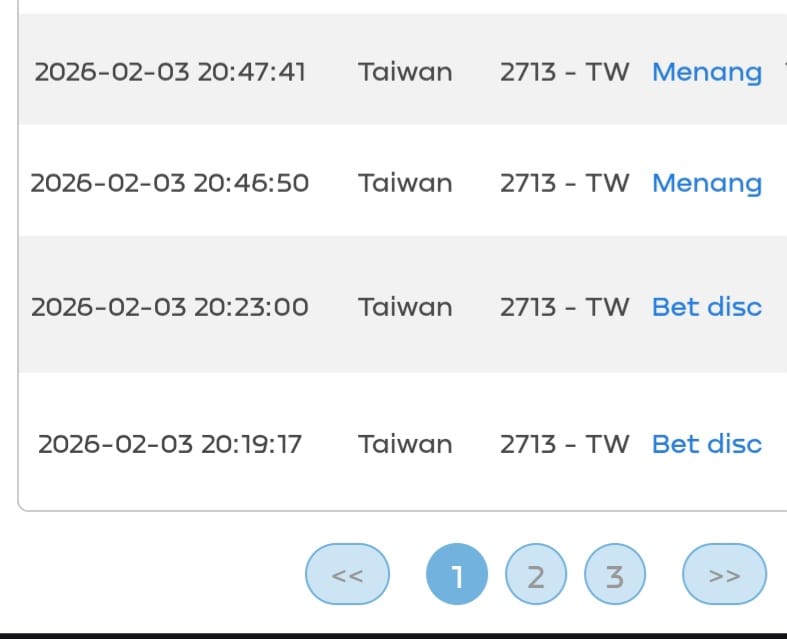Go to page 2 of results
This screenshot has width=787, height=639.
click(536, 576)
